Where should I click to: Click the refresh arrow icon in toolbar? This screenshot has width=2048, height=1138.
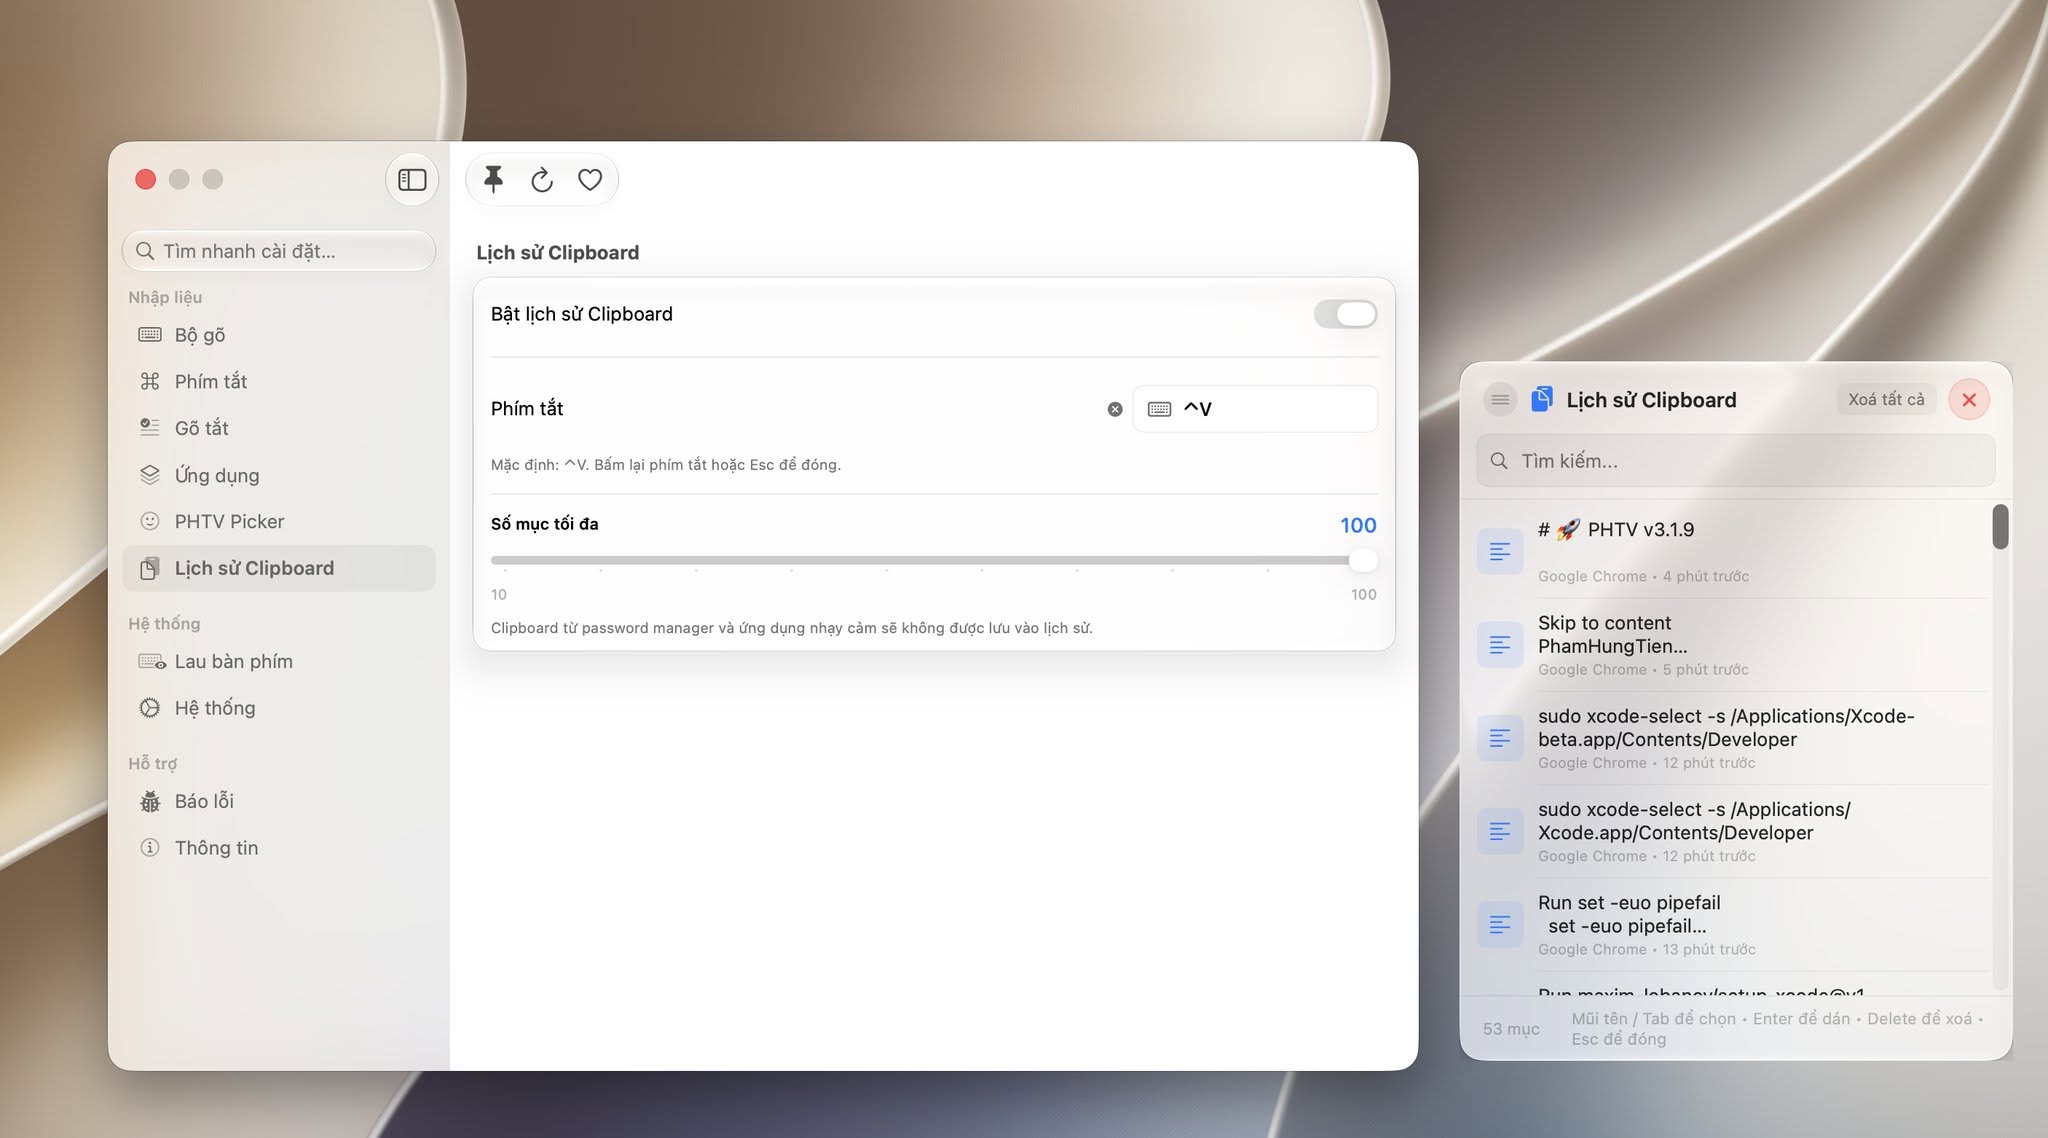542,180
